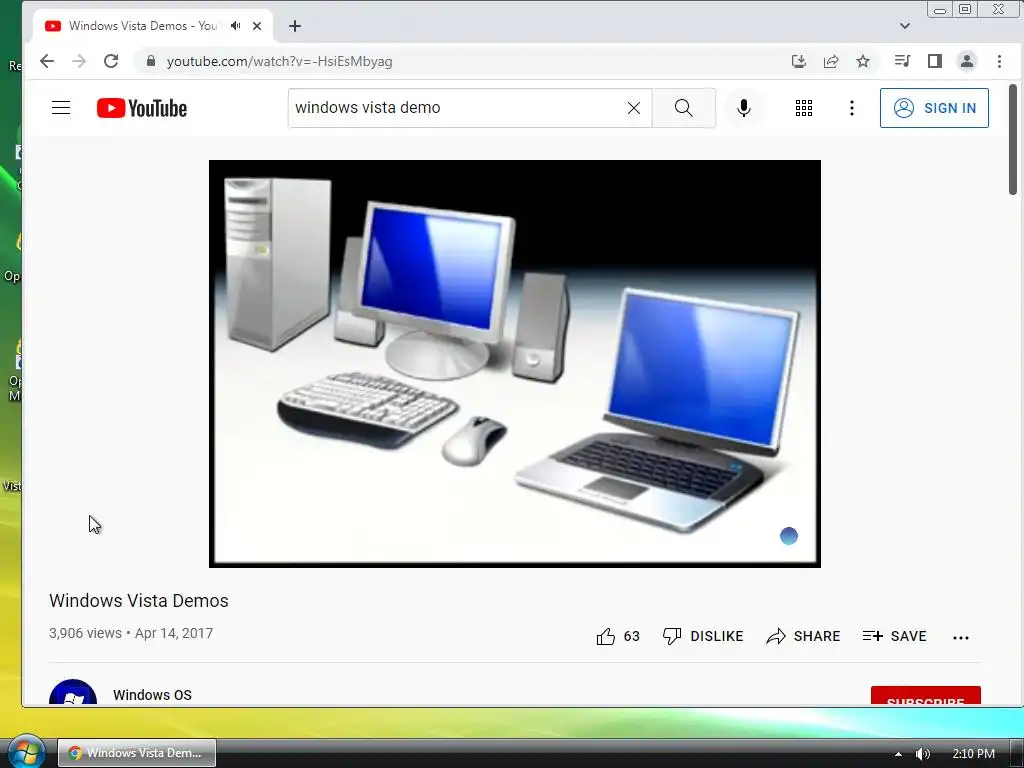This screenshot has height=768, width=1024.
Task: Open Chrome's three-dot menu
Action: point(999,61)
